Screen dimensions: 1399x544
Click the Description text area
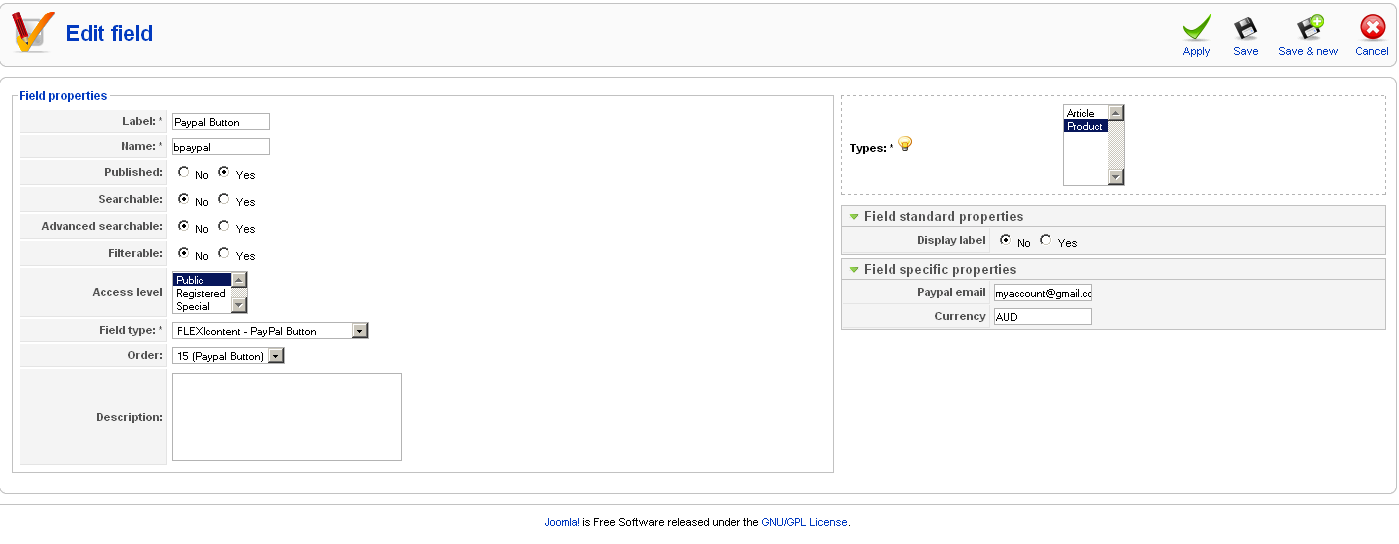coord(287,417)
